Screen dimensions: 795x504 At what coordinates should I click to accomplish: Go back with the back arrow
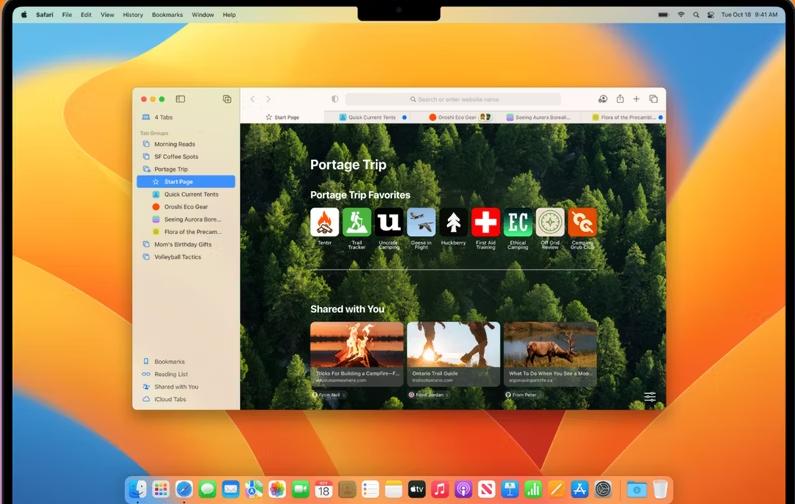click(252, 99)
